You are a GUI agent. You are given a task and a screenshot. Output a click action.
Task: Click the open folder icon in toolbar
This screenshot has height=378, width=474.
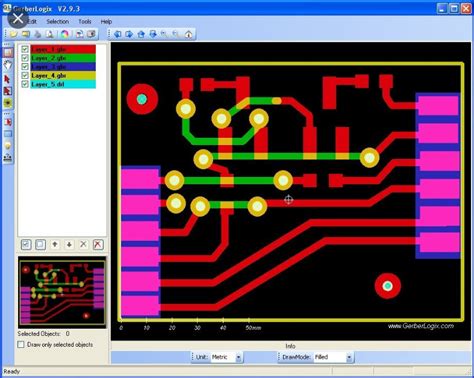(x=13, y=34)
